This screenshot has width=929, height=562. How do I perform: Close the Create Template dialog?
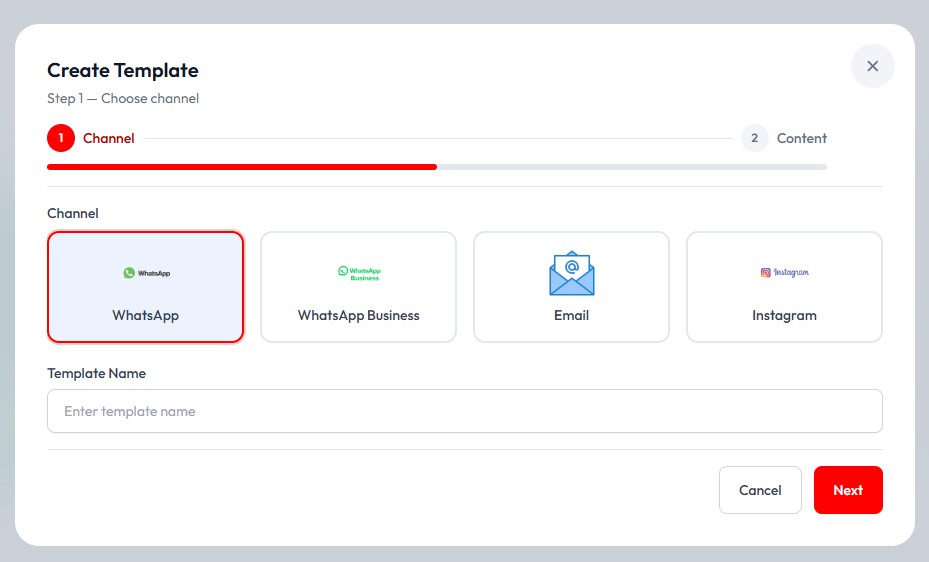[x=872, y=66]
